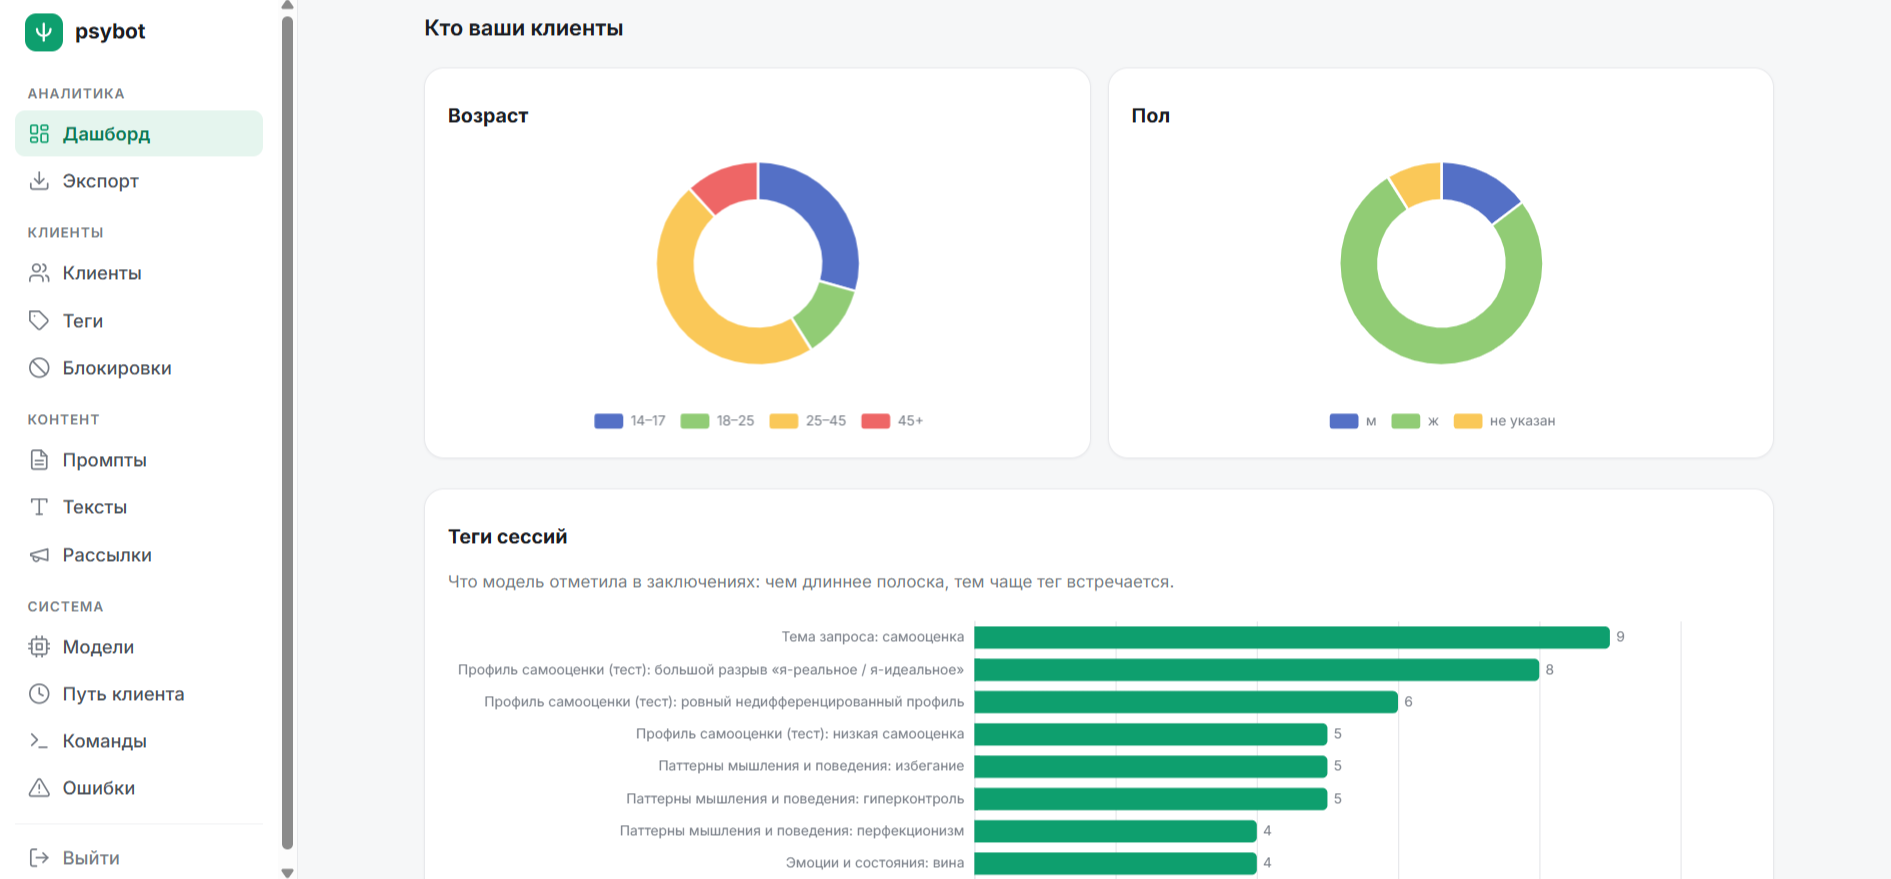Click the bar for Тема запроса: самооценка
This screenshot has height=879, width=1891.
[1292, 637]
